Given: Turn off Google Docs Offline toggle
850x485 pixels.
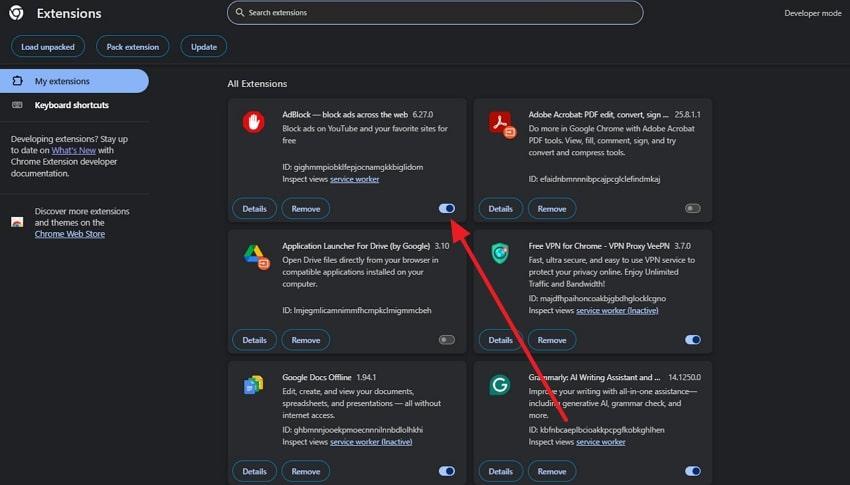Looking at the screenshot, I should coord(447,471).
